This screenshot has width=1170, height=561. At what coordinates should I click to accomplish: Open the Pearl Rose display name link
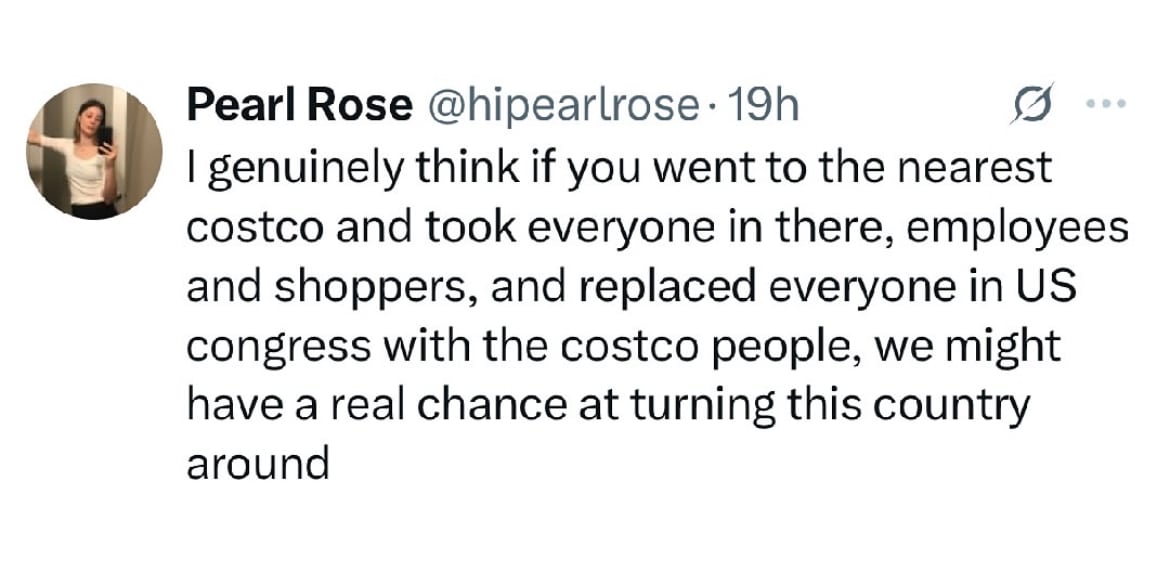299,104
